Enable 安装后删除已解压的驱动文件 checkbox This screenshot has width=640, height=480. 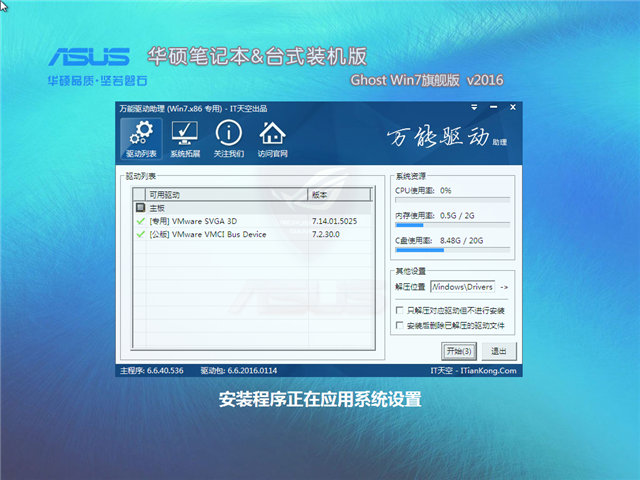click(x=400, y=326)
